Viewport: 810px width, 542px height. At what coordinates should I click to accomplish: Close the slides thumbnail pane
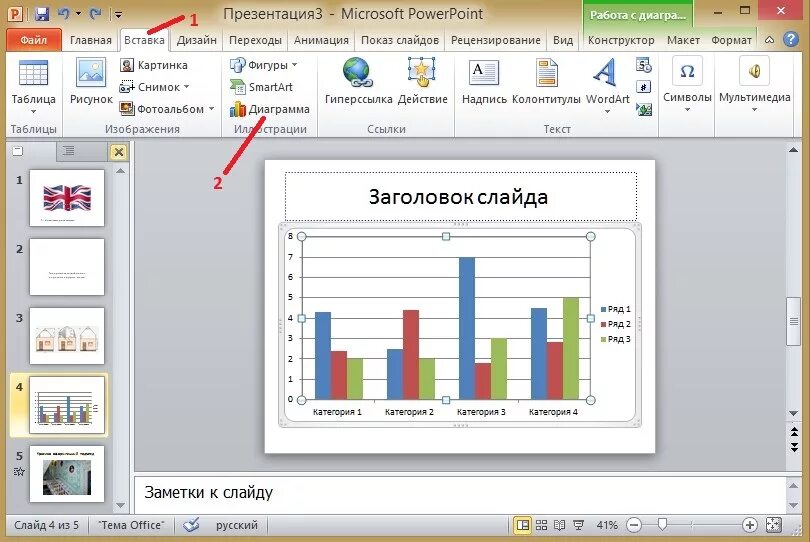119,152
